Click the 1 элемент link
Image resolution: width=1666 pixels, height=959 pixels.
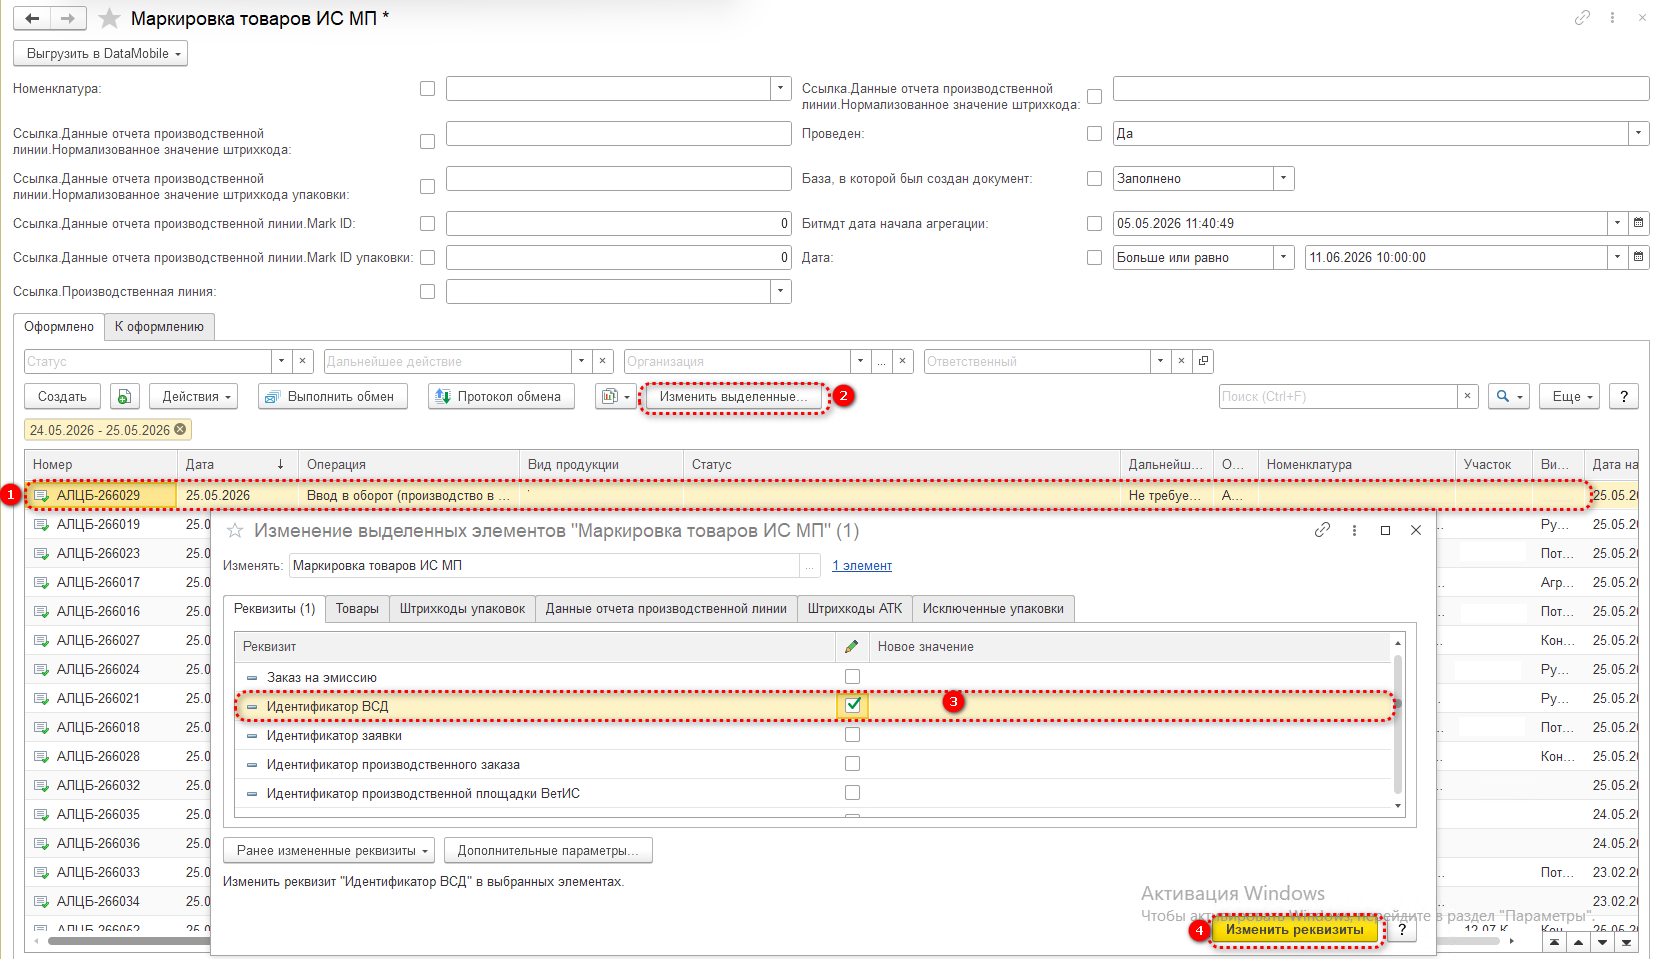(x=862, y=566)
